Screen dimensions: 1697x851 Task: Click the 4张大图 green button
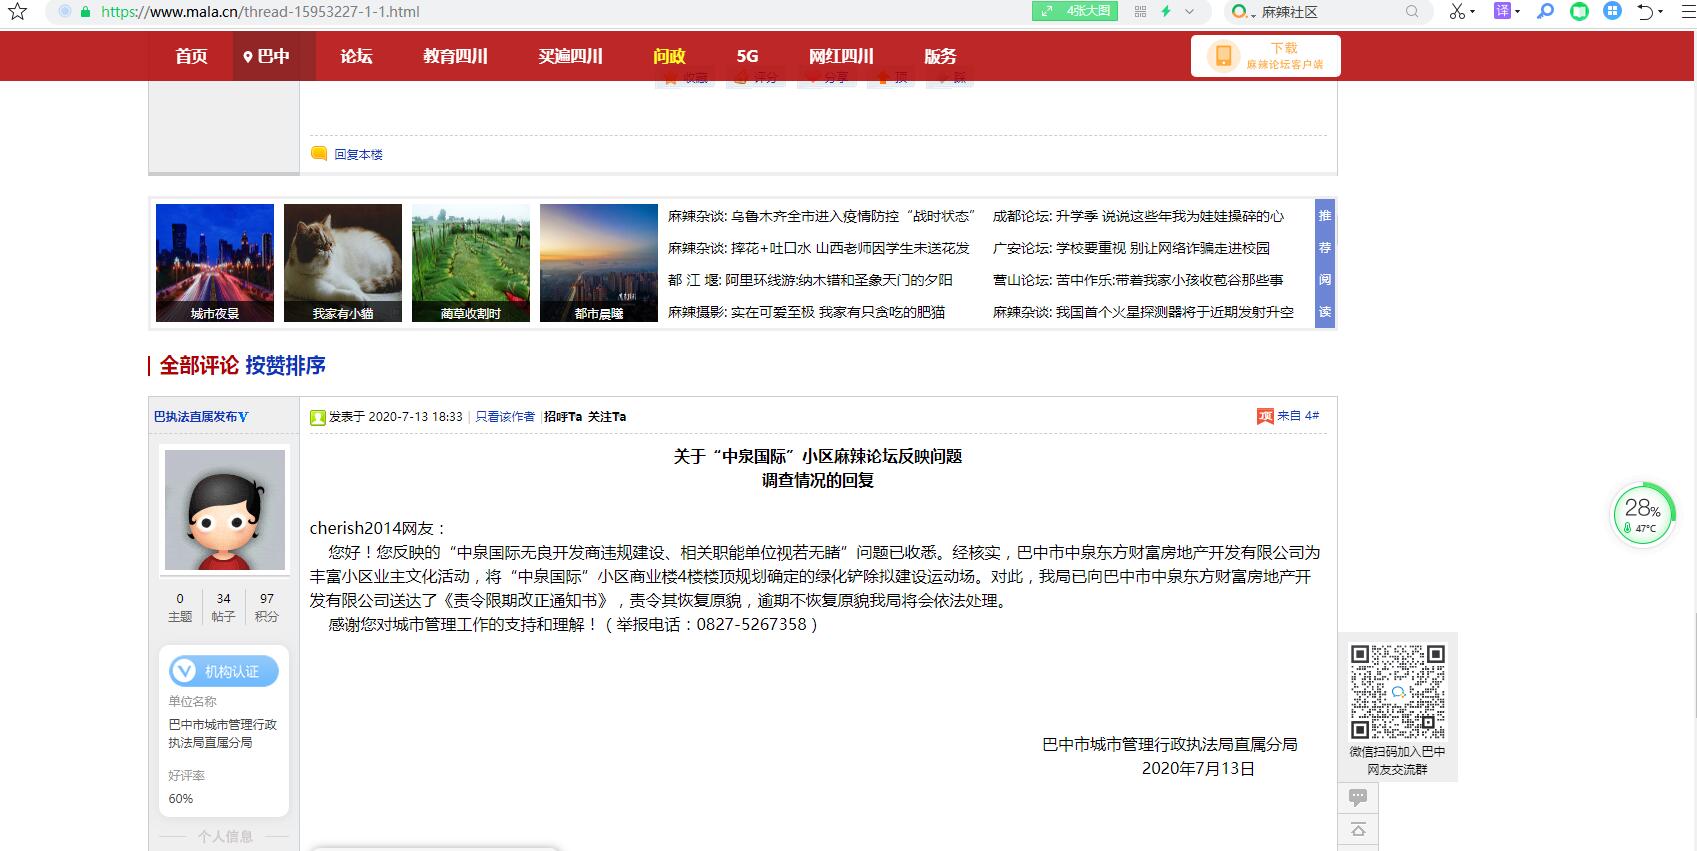coord(1076,12)
